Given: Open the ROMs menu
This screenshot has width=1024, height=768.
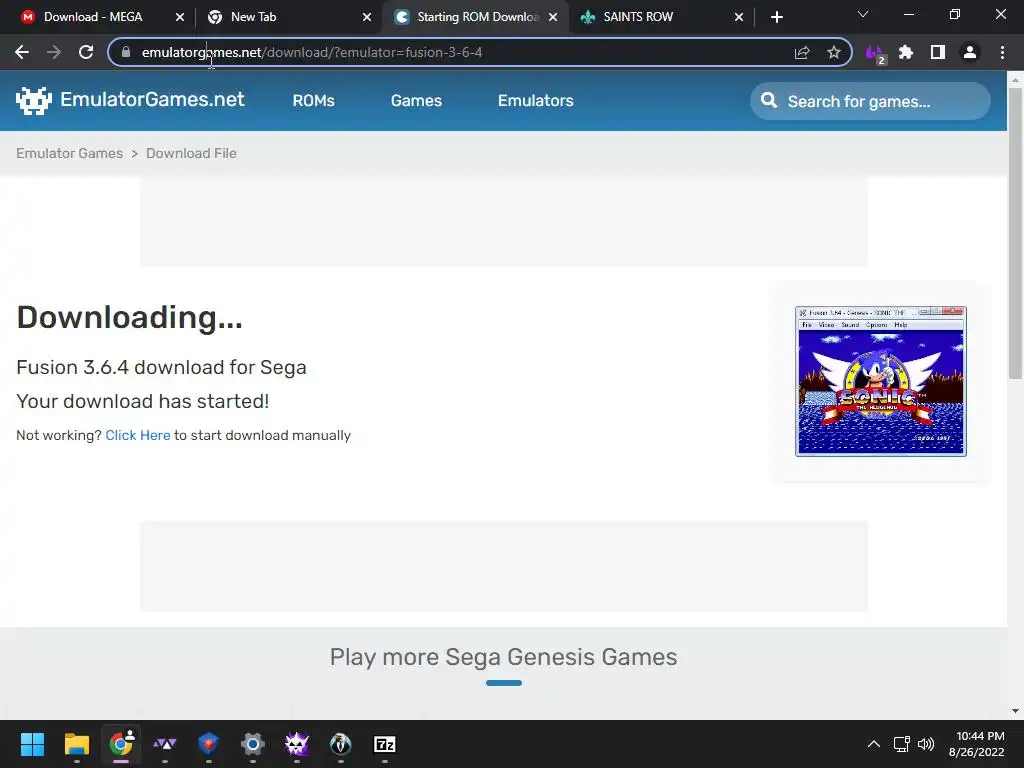Looking at the screenshot, I should point(313,101).
